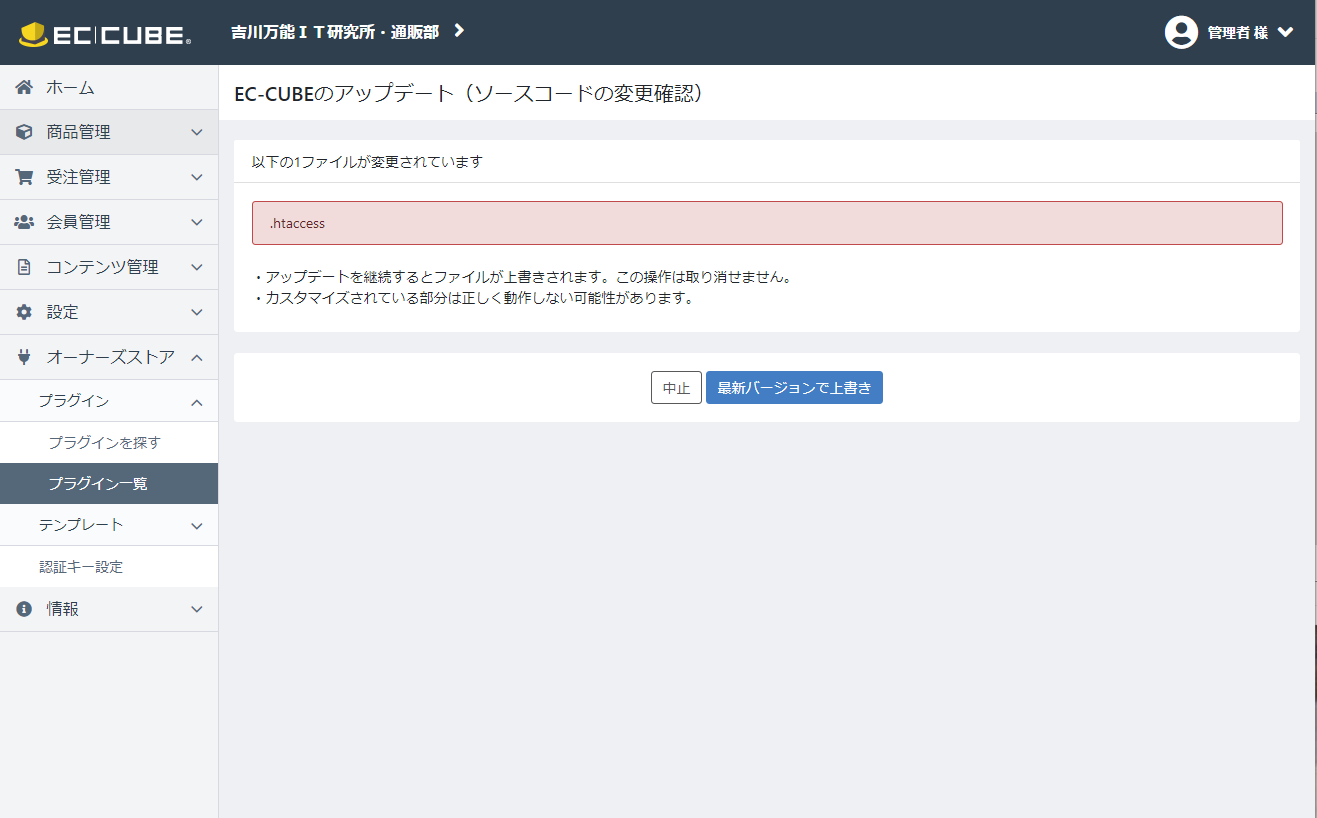
Task: Select プラグイン一覧 menu item
Action: tap(98, 484)
